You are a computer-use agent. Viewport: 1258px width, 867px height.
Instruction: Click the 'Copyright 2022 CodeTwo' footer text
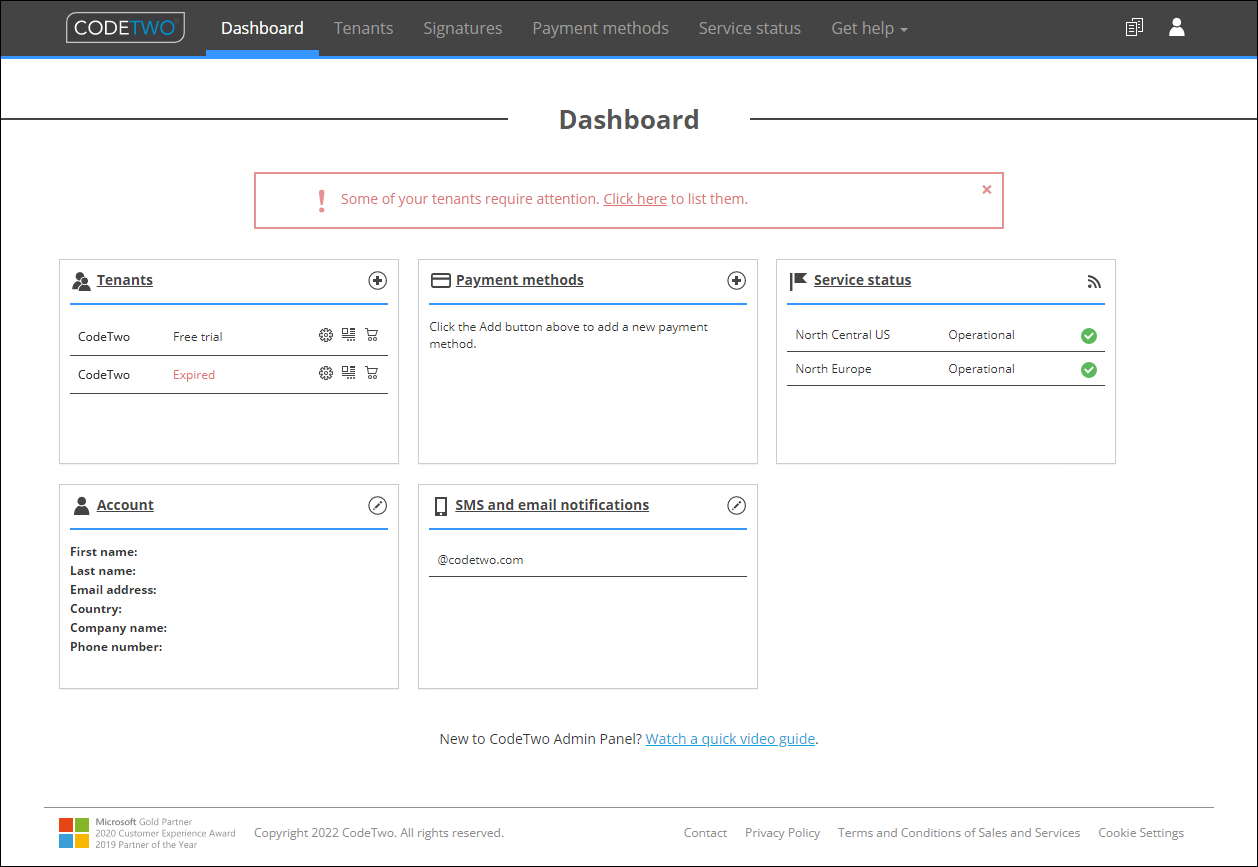tap(379, 833)
